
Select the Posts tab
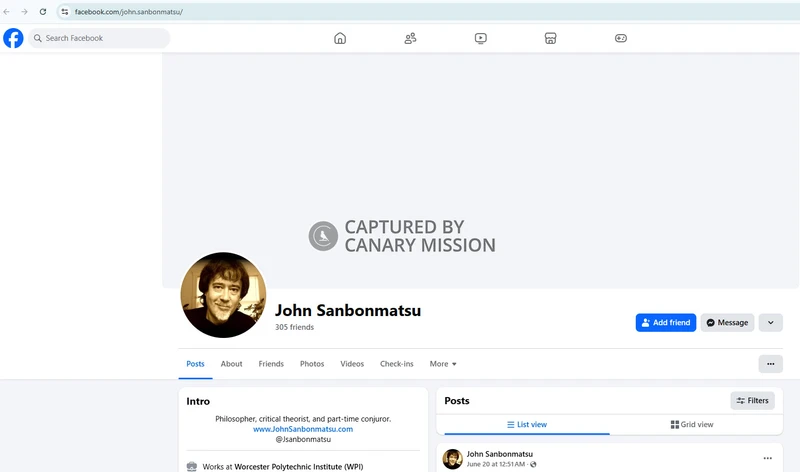pyautogui.click(x=195, y=364)
